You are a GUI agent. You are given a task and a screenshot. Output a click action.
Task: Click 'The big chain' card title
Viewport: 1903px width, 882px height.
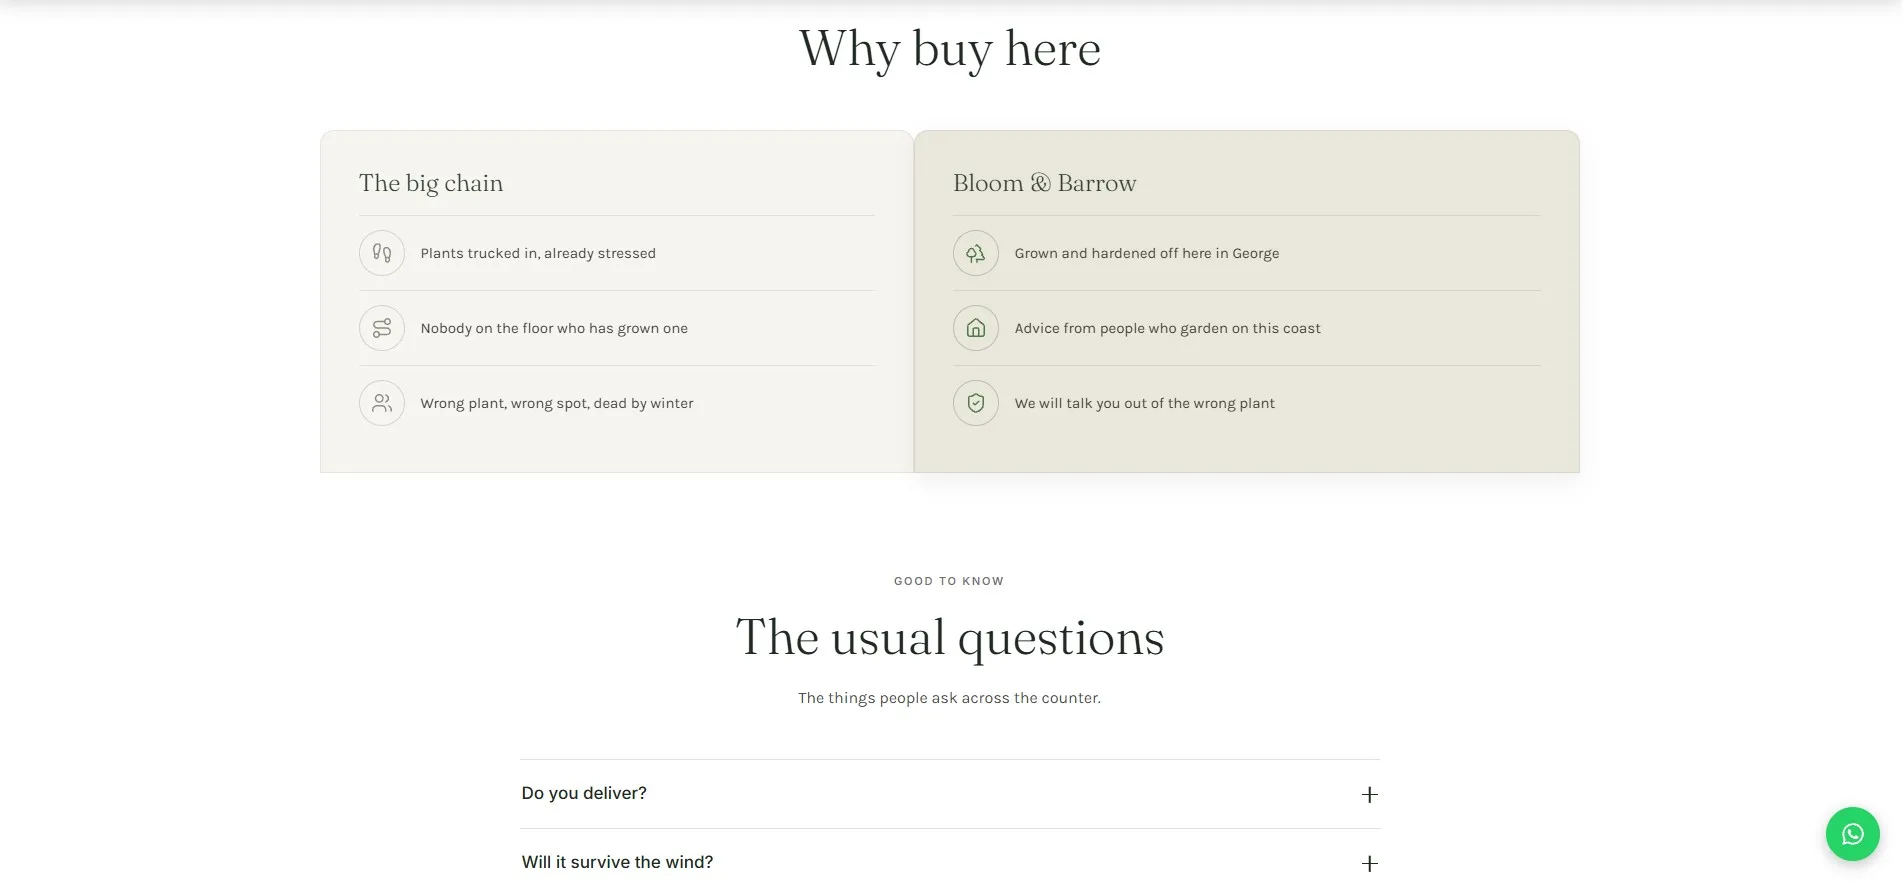click(431, 183)
